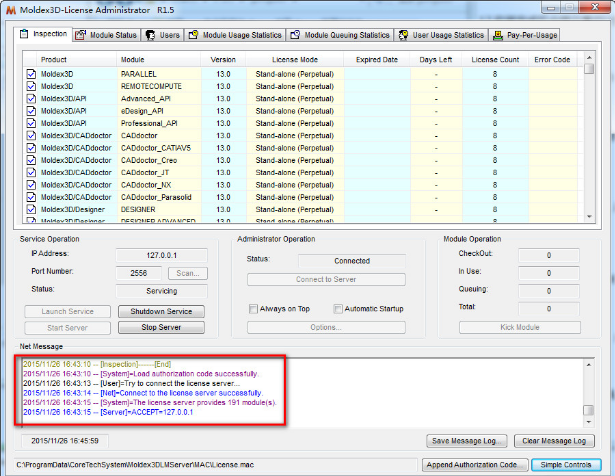Click the Error Code column header
Viewport: 615px width, 476px height.
[552, 60]
